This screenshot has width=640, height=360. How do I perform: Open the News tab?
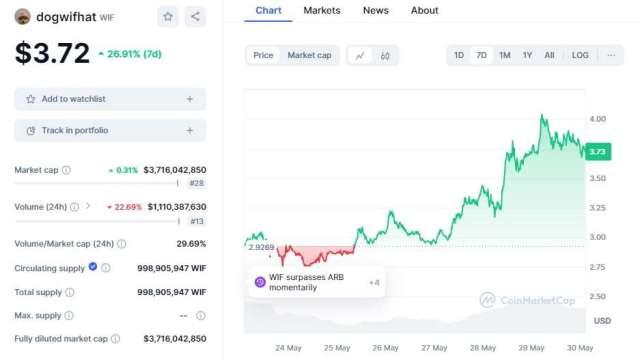376,11
